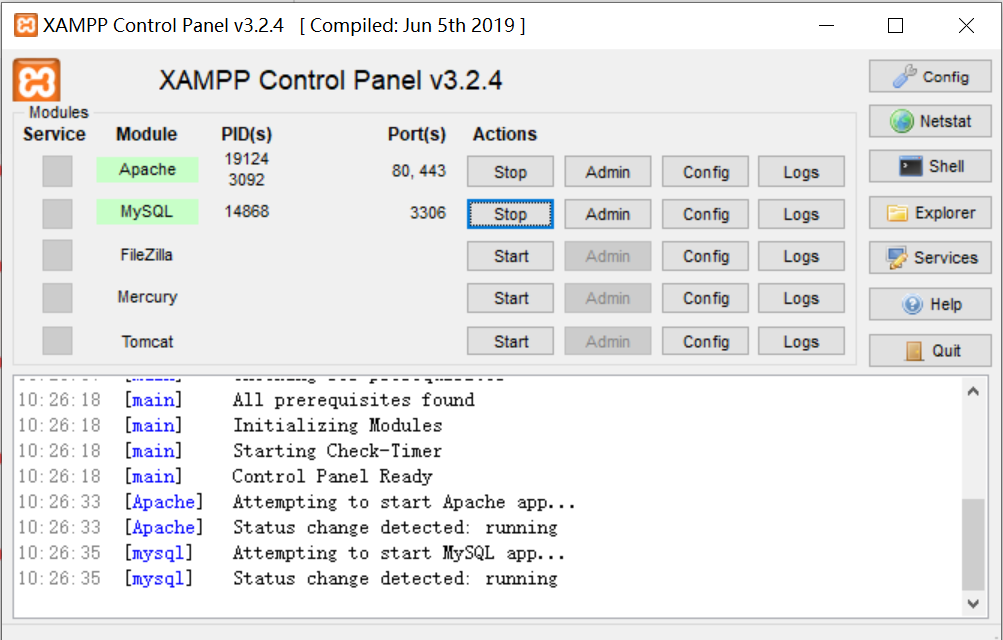
Task: Open Tomcat Config menu
Action: click(706, 341)
